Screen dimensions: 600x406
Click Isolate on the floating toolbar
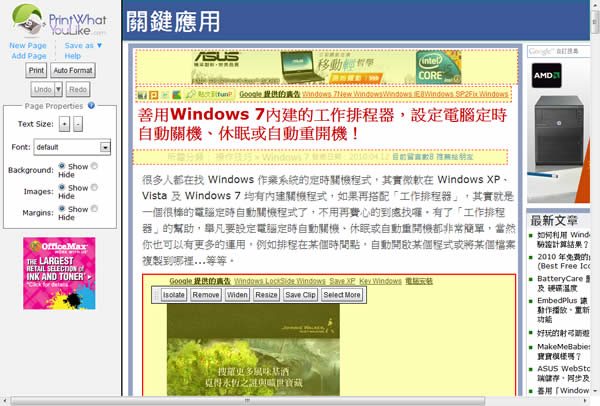pyautogui.click(x=174, y=295)
